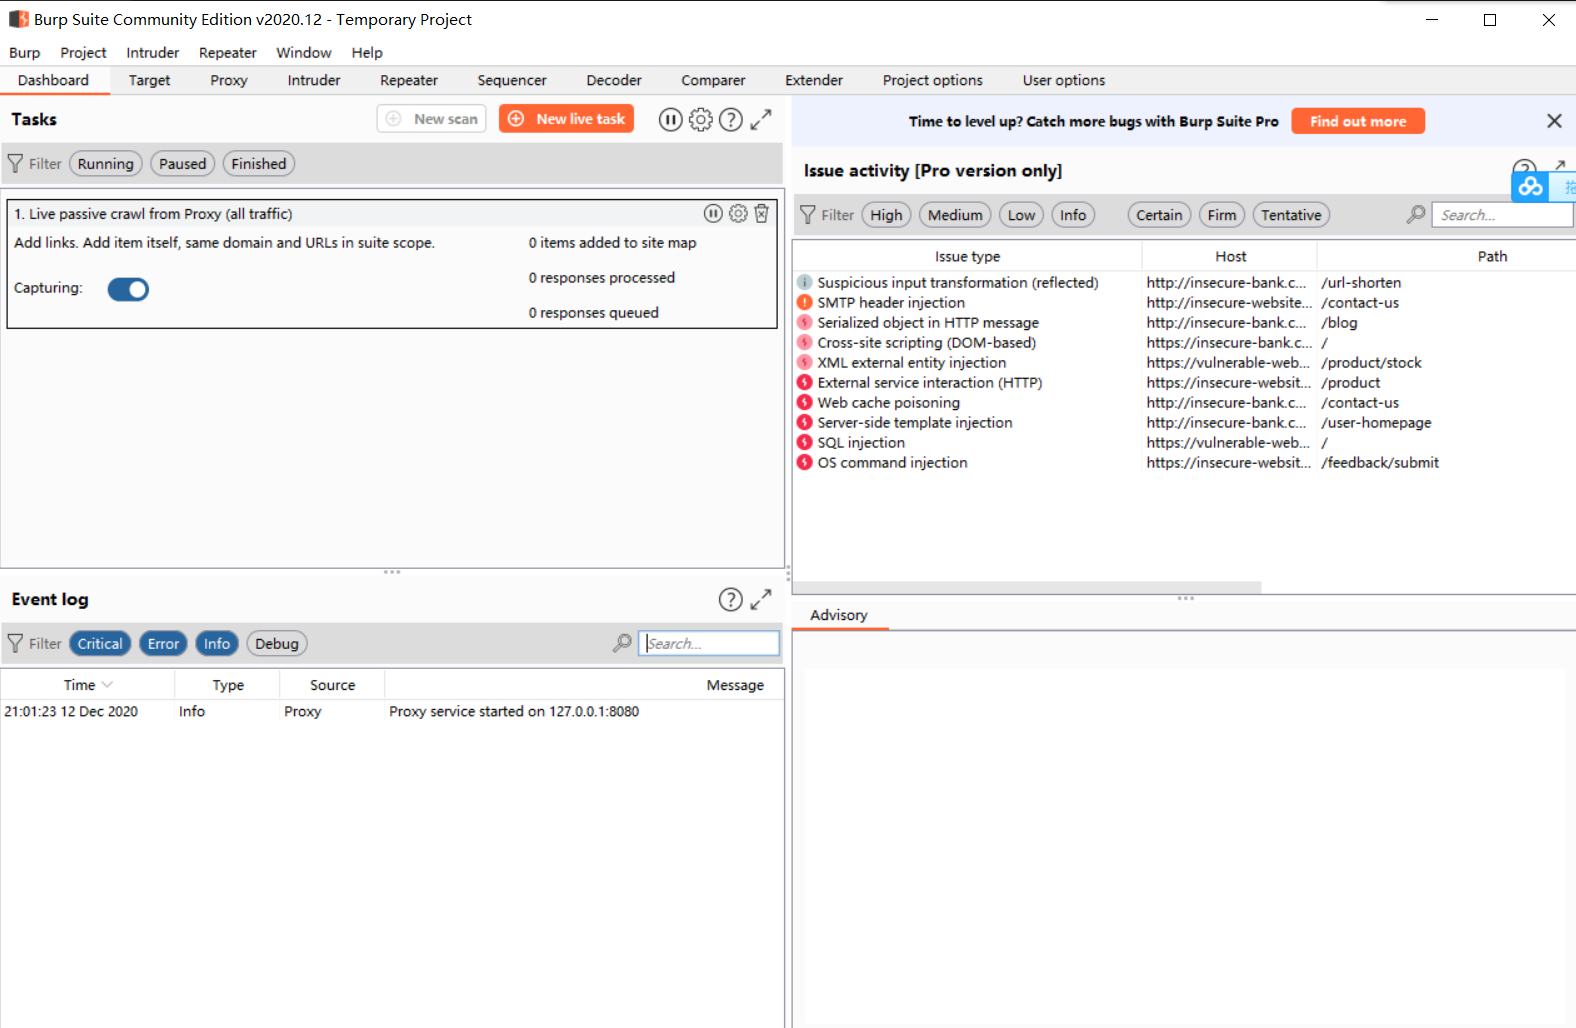Screen dimensions: 1576x1028
Task: Toggle the High severity issue filter
Action: pyautogui.click(x=886, y=215)
